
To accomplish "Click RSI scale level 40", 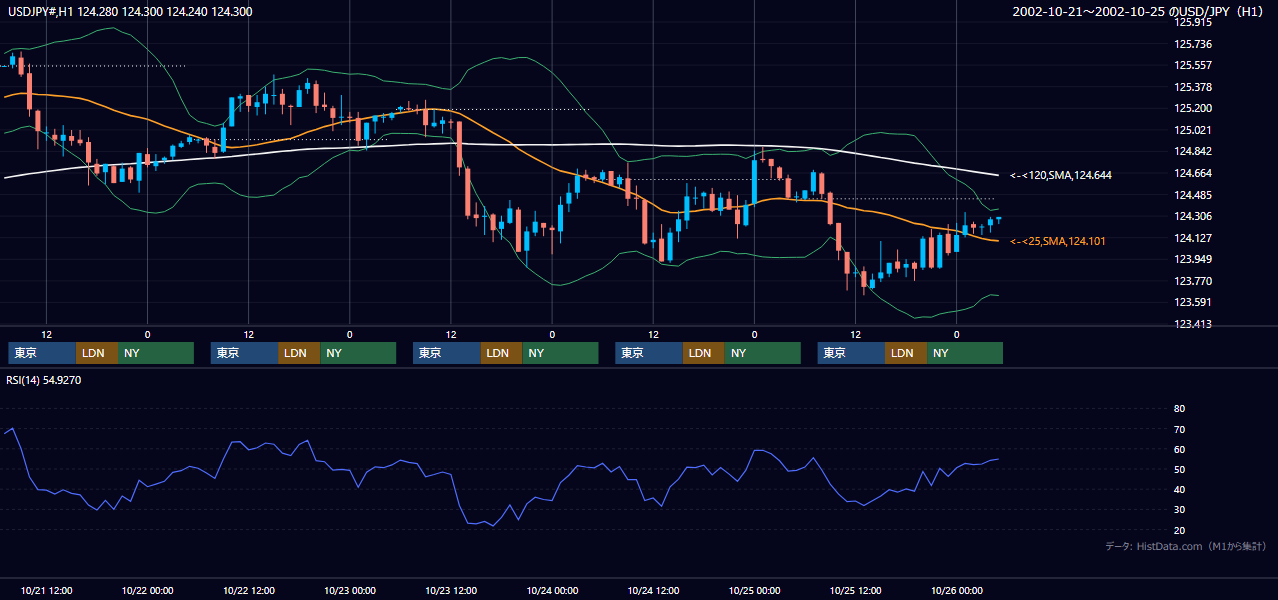I will click(1179, 489).
